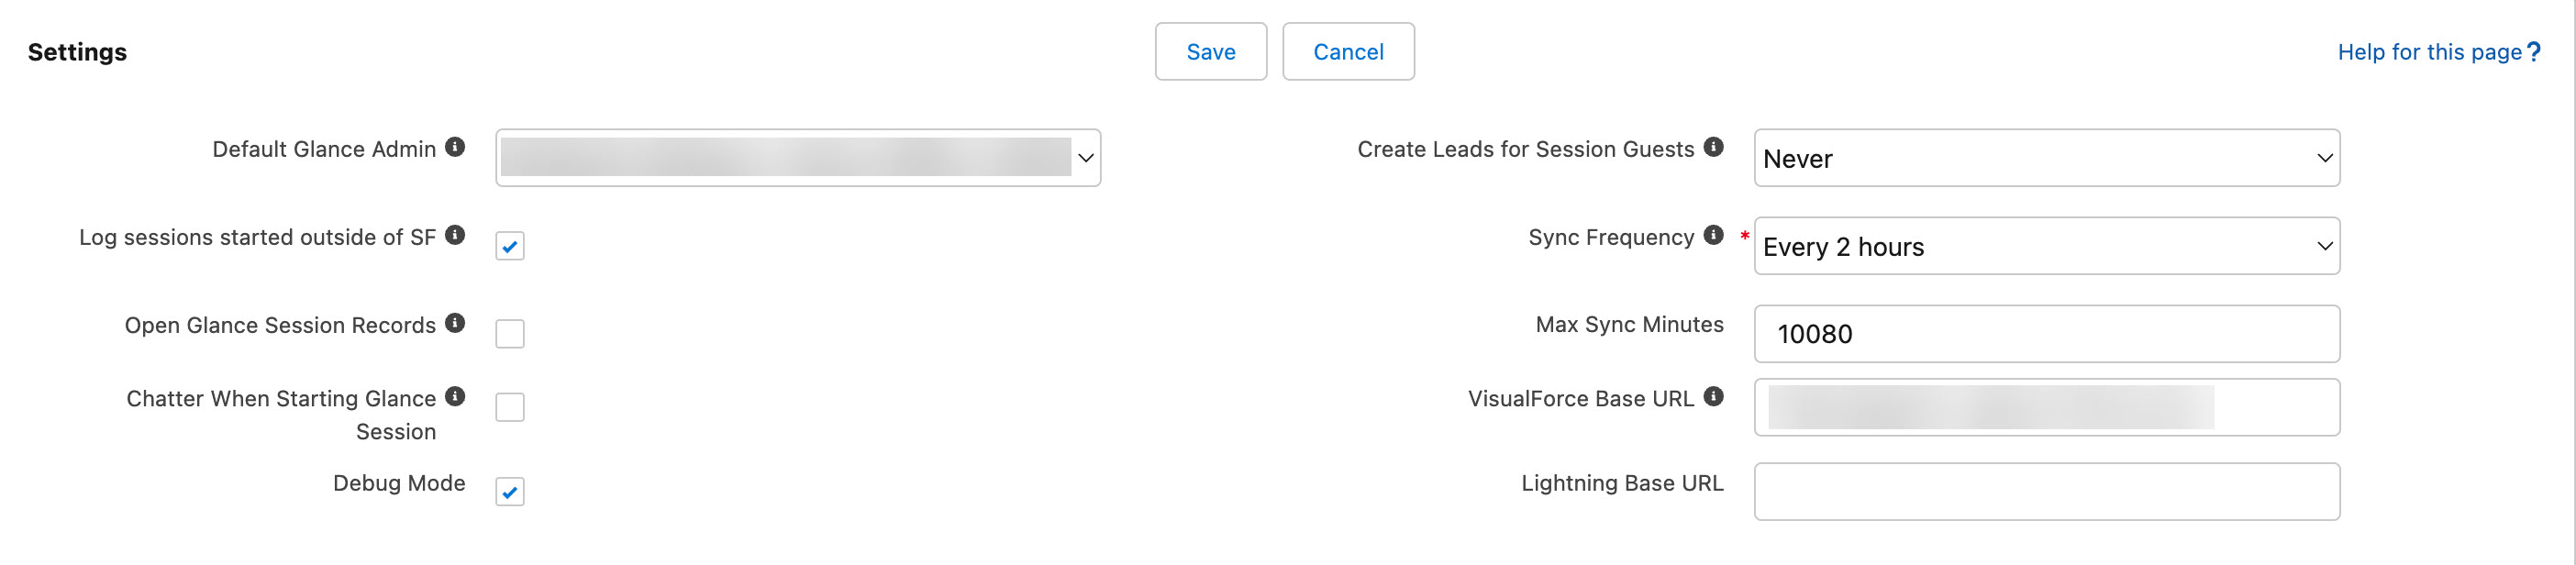This screenshot has height=565, width=2576.
Task: Click info icon next to Sync Frequency
Action: [x=1713, y=235]
